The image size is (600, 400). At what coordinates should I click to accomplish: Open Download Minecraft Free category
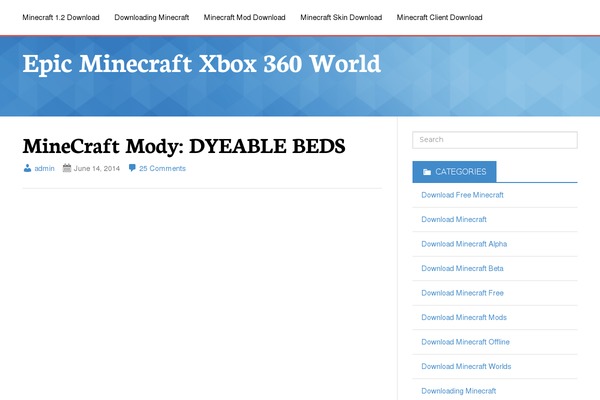coord(462,293)
